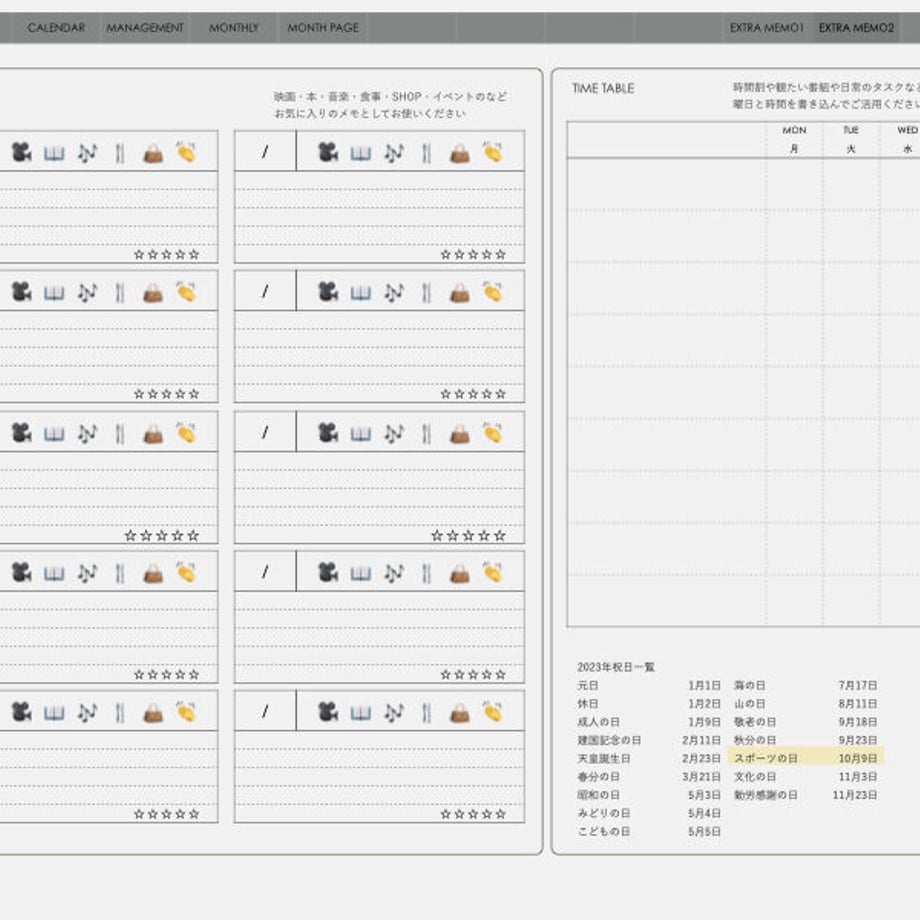Mark the music notes icon in the fourth right-column card
The width and height of the screenshot is (920, 920).
[x=394, y=573]
